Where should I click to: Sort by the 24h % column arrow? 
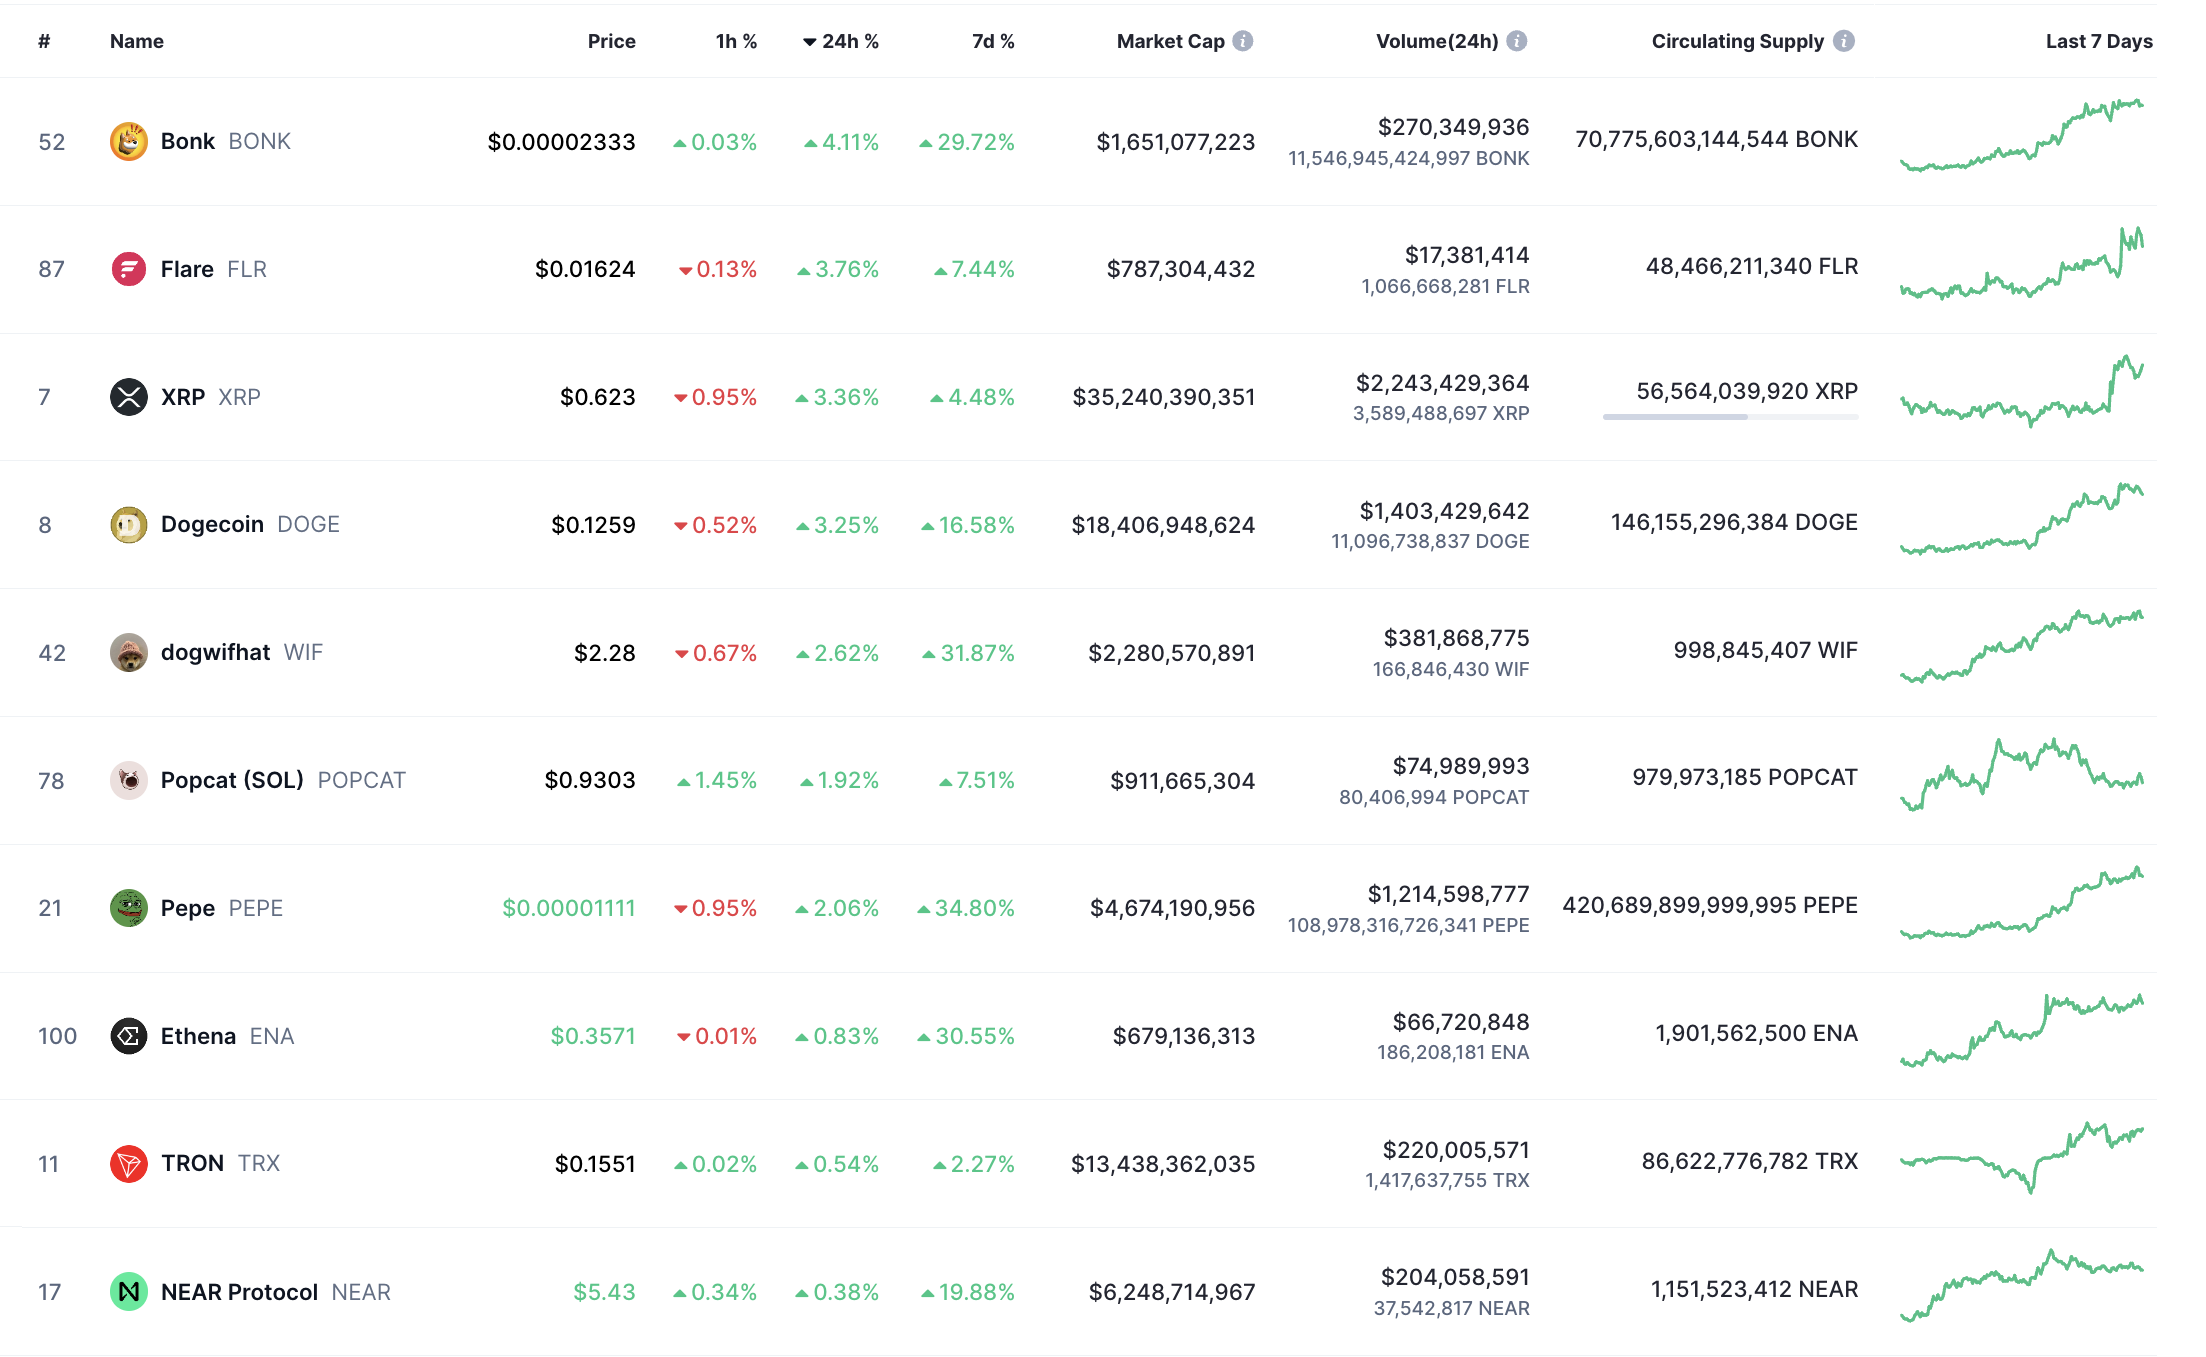coord(810,42)
